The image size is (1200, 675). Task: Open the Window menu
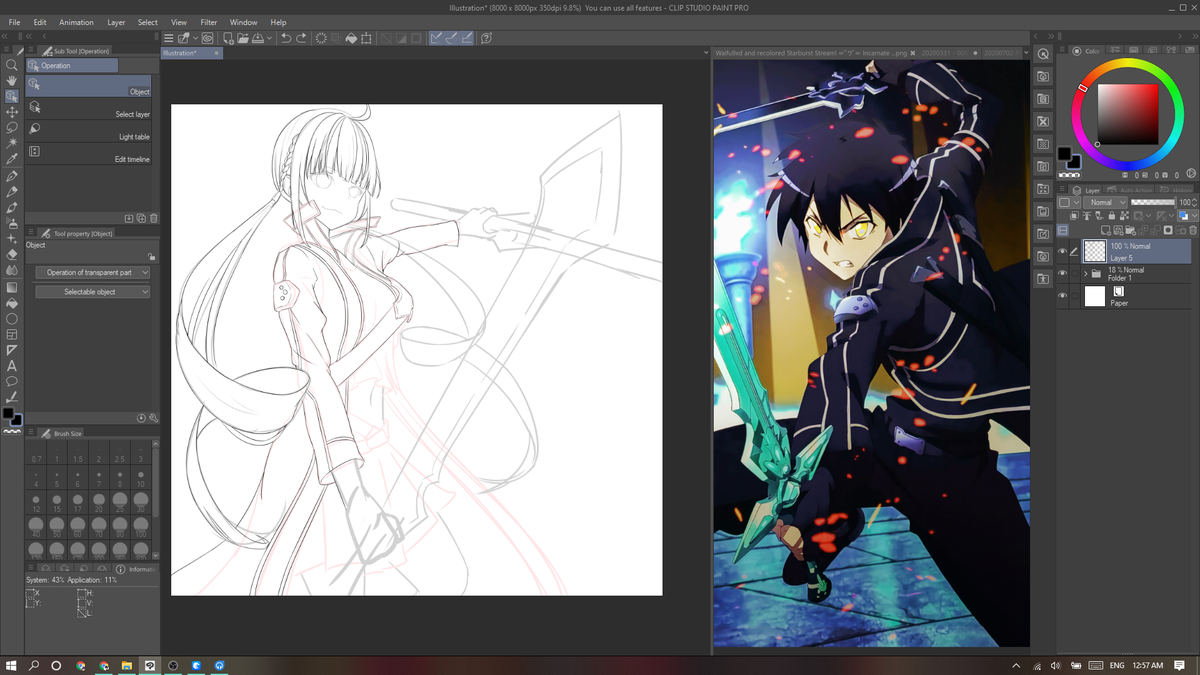click(243, 22)
